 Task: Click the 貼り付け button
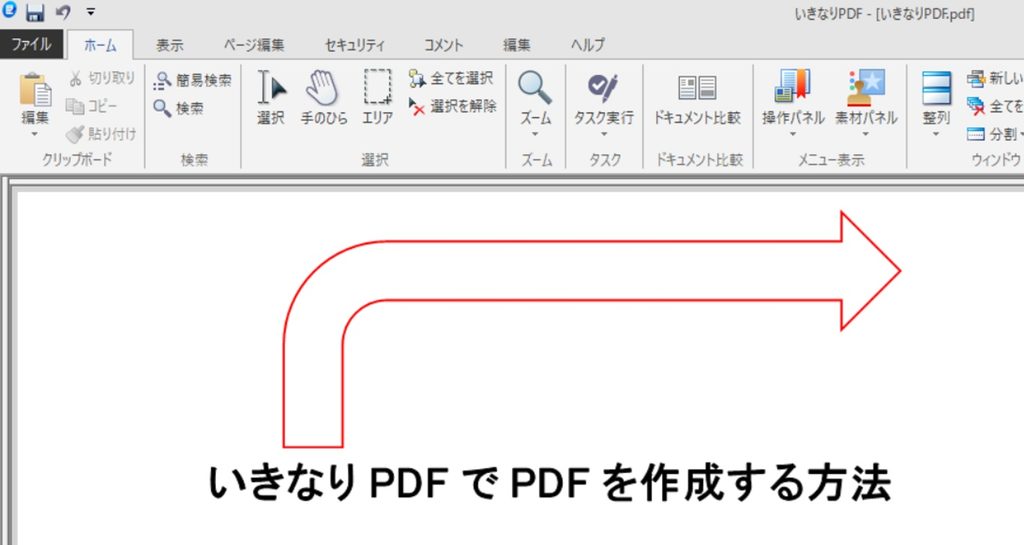(x=101, y=134)
